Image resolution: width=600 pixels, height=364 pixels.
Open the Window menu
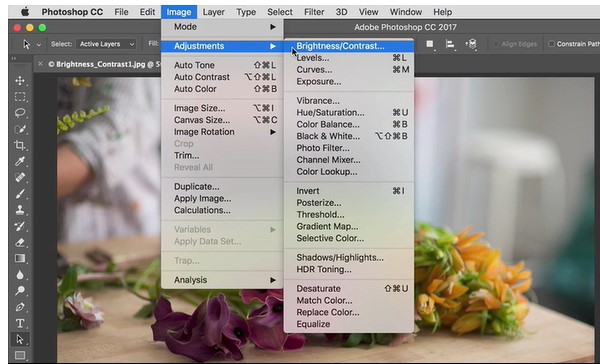pos(406,12)
